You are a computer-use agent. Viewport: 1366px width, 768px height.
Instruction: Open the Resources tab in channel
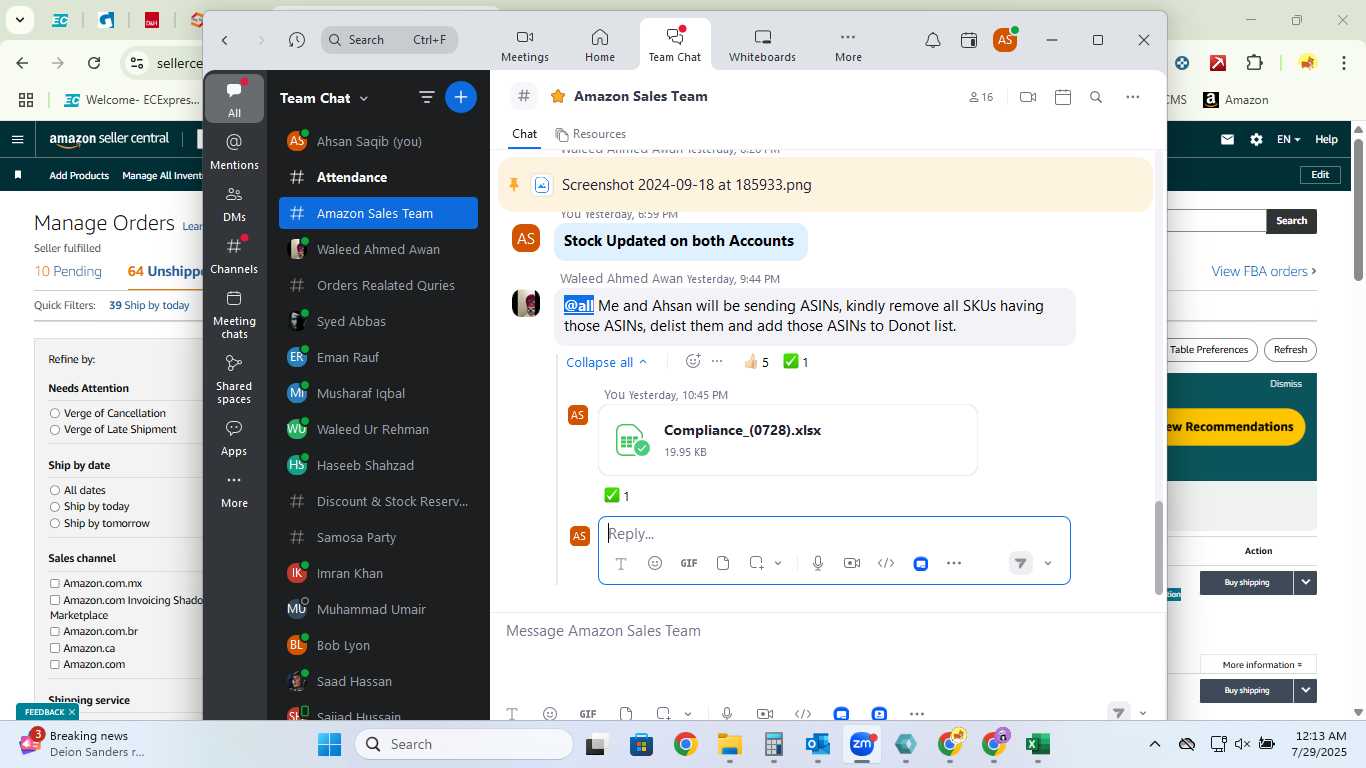coord(590,134)
